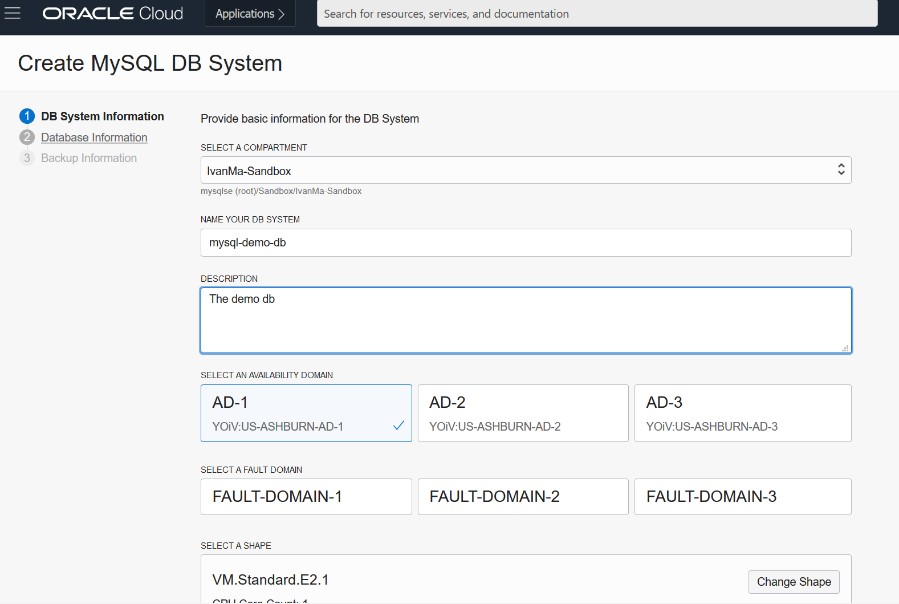Choose FAULT-DOMAIN-3

(742, 496)
